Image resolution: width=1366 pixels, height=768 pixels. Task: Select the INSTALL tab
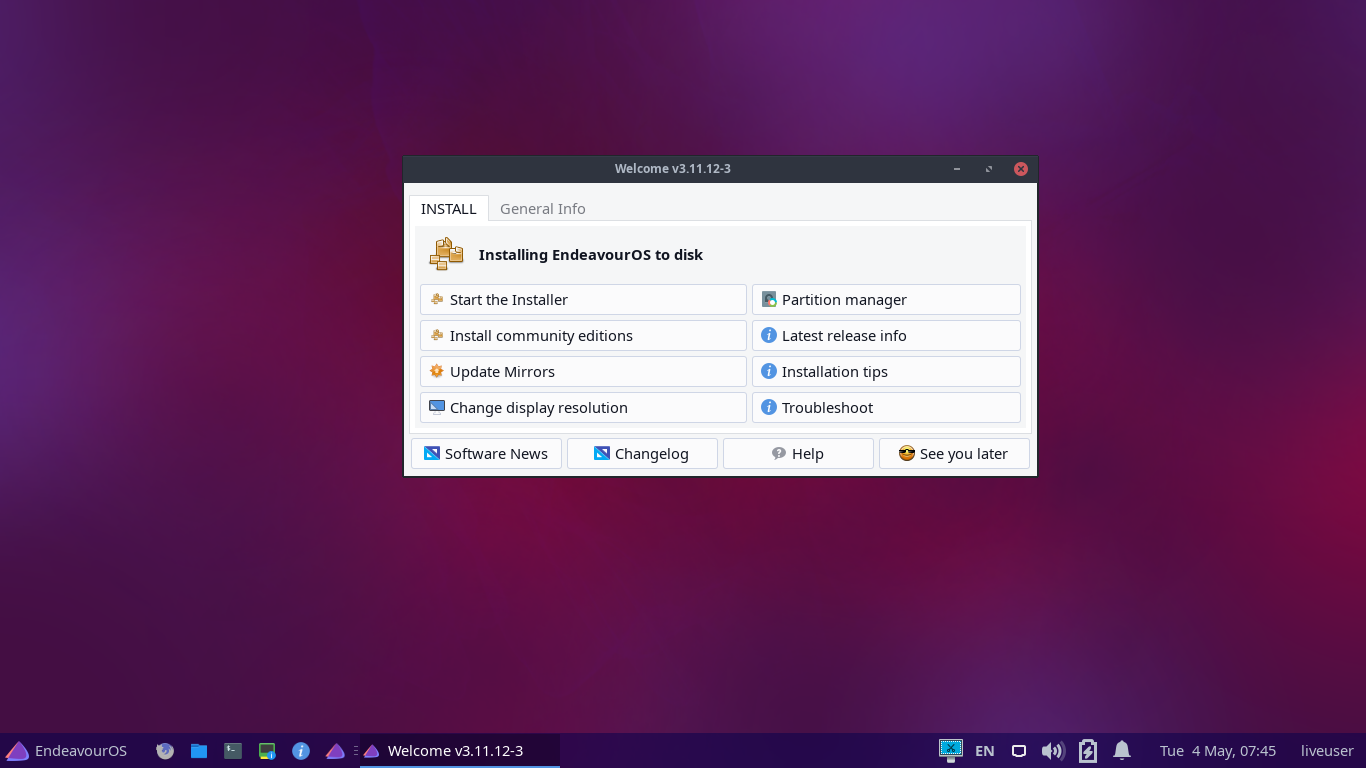click(448, 208)
